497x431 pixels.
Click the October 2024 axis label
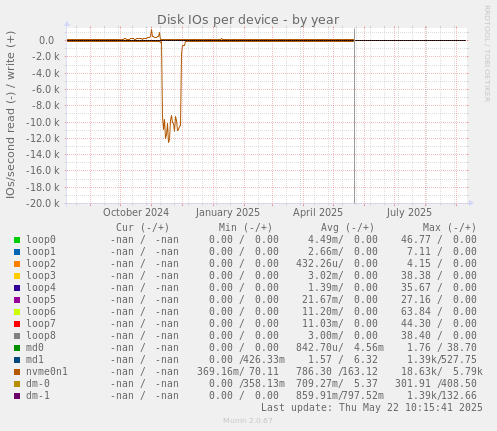(x=136, y=212)
